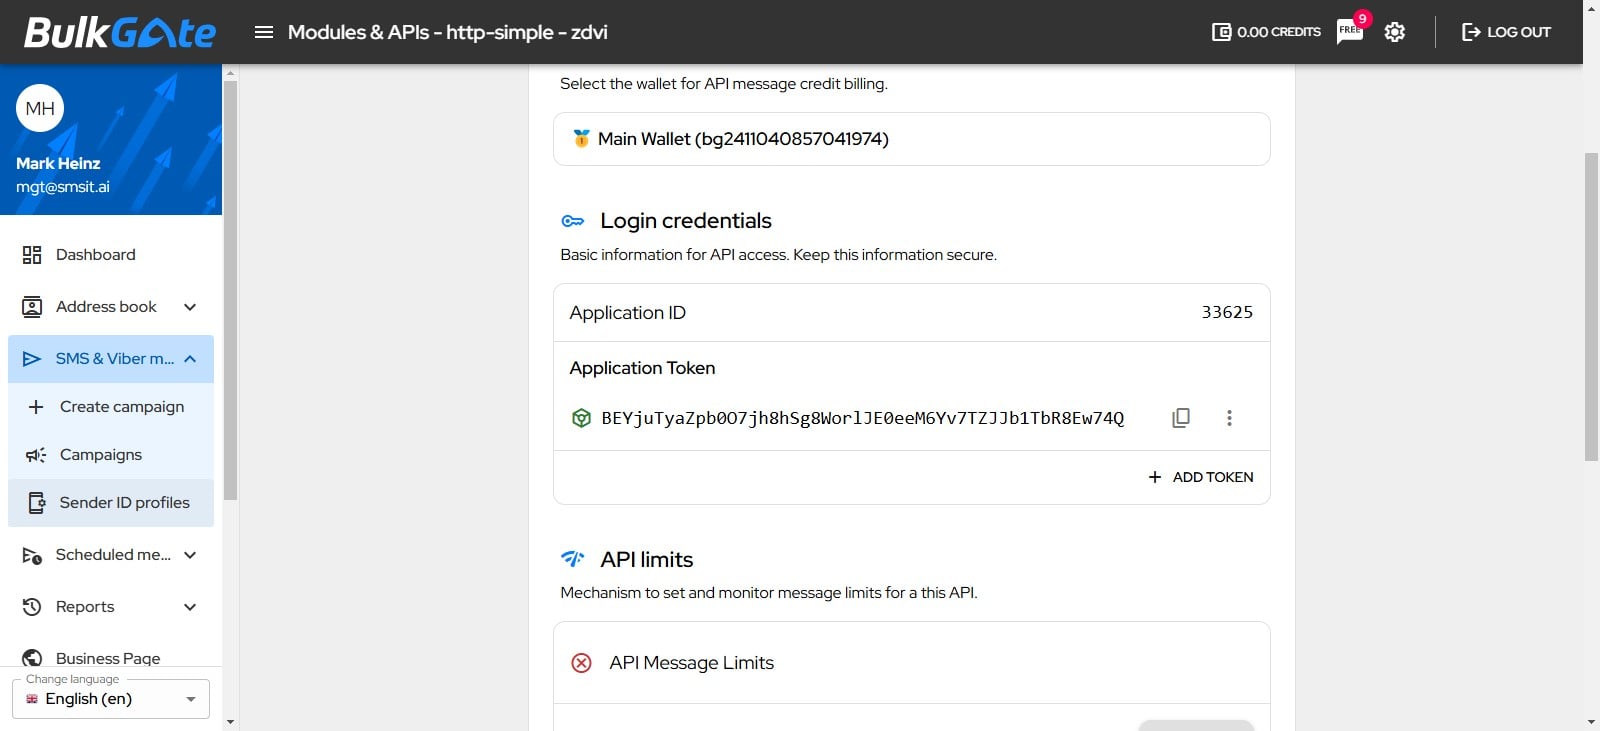Viewport: 1600px width, 731px height.
Task: Open the 0.00 credits wallet
Action: (1266, 32)
